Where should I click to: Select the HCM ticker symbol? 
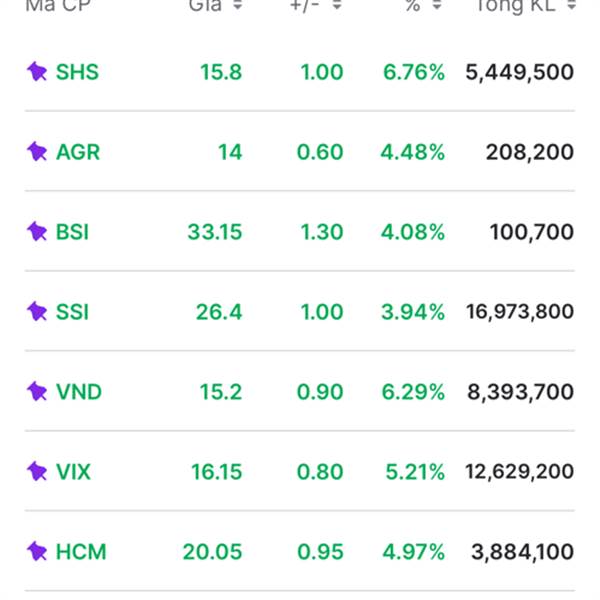point(81,552)
